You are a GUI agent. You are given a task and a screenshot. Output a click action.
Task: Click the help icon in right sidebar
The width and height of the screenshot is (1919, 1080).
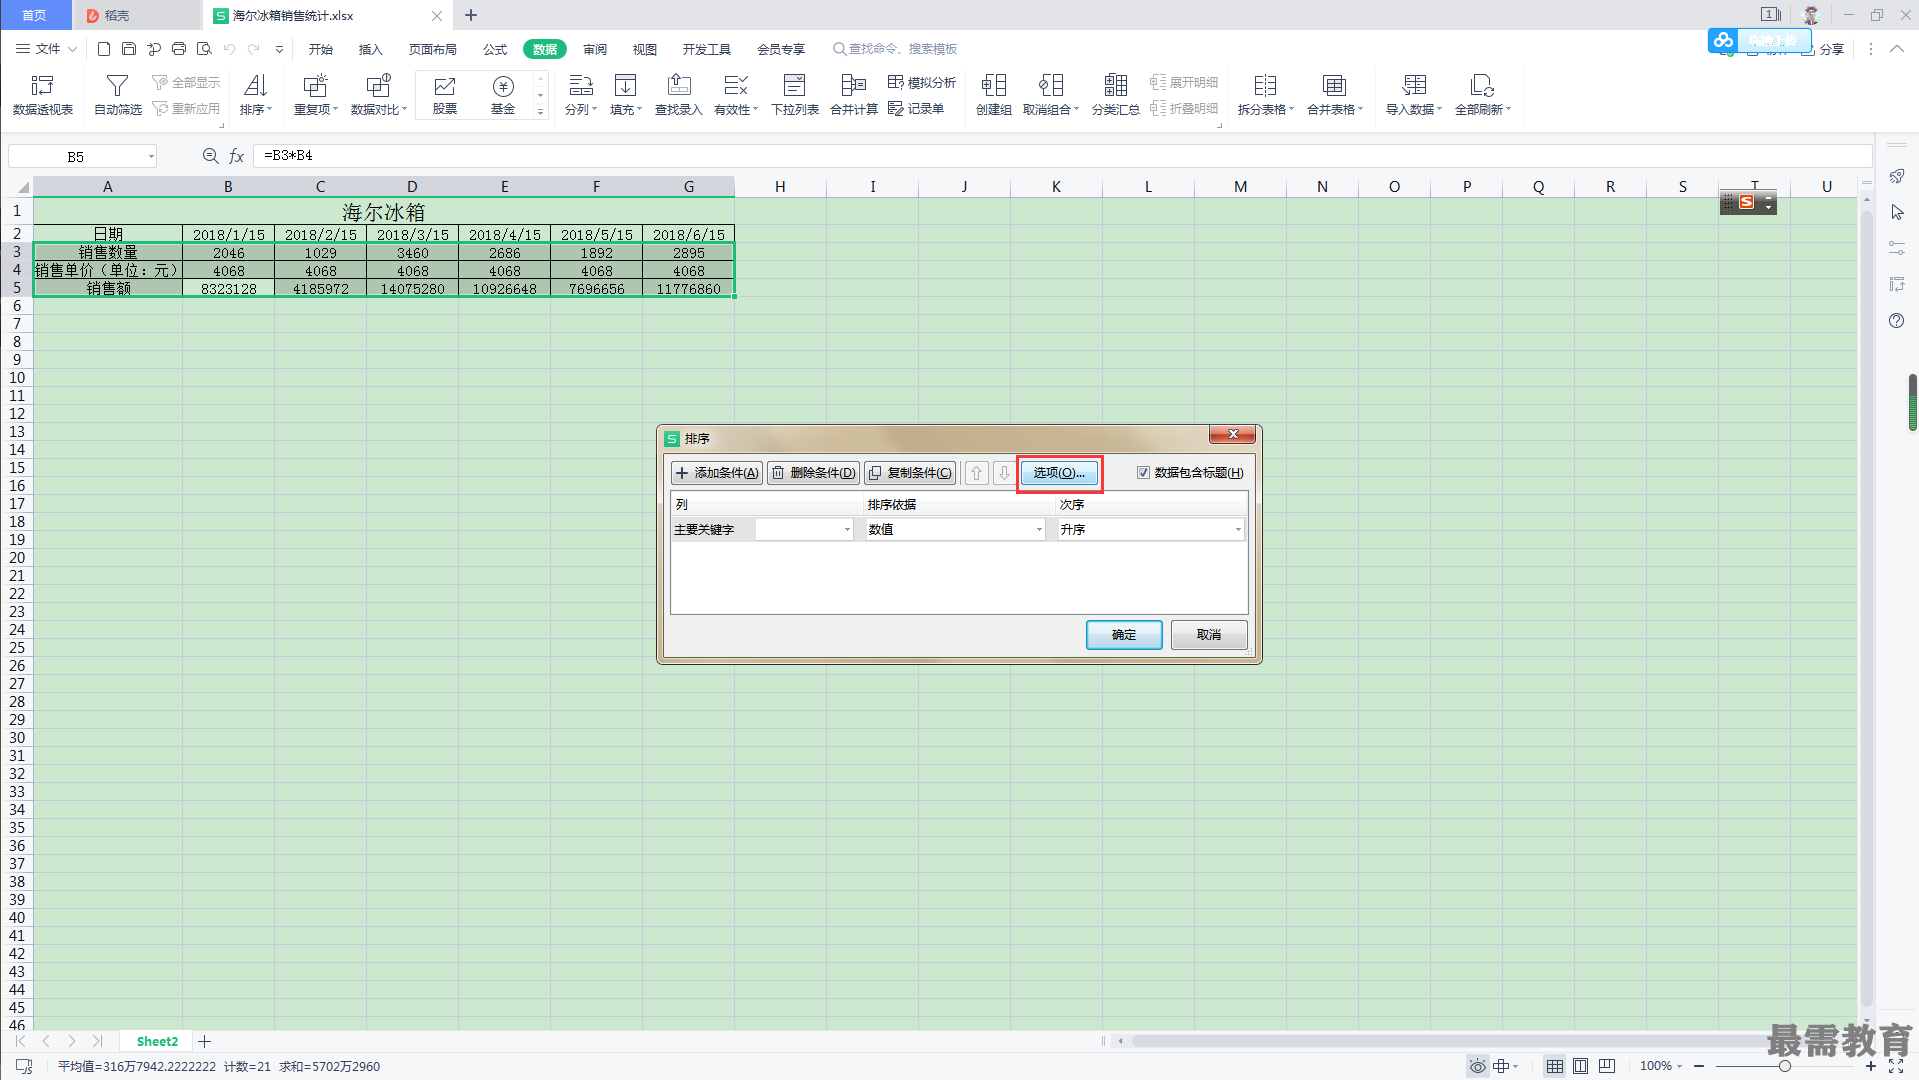click(x=1896, y=320)
